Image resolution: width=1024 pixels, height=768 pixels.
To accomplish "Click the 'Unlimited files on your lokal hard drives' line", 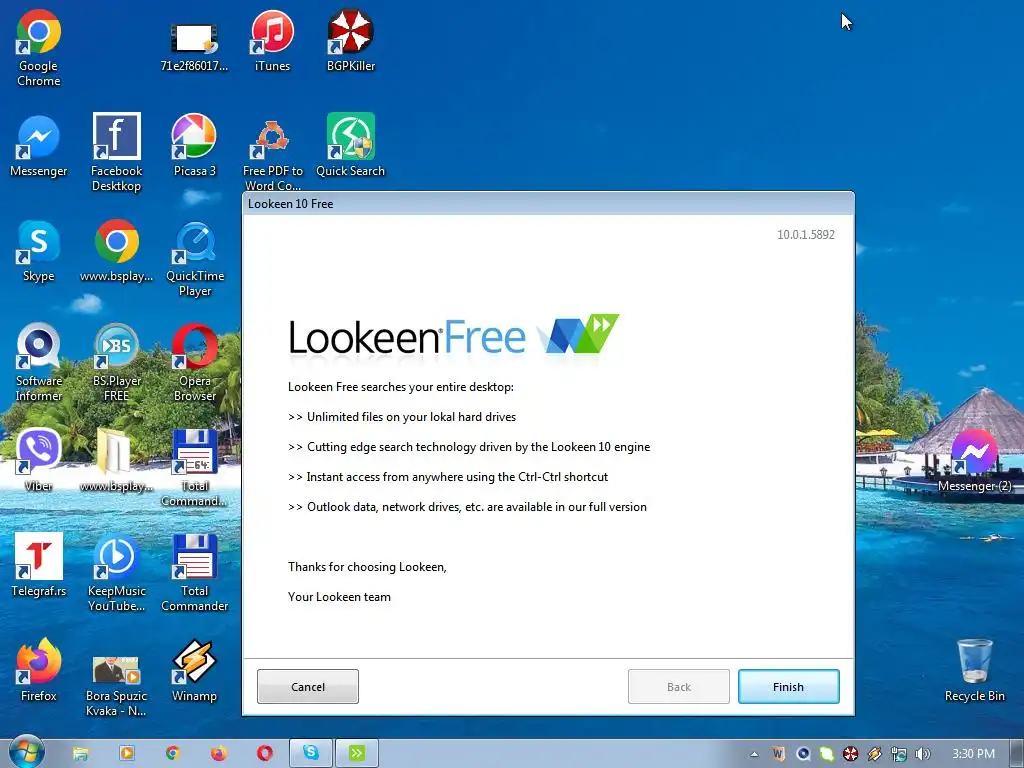I will pos(402,417).
